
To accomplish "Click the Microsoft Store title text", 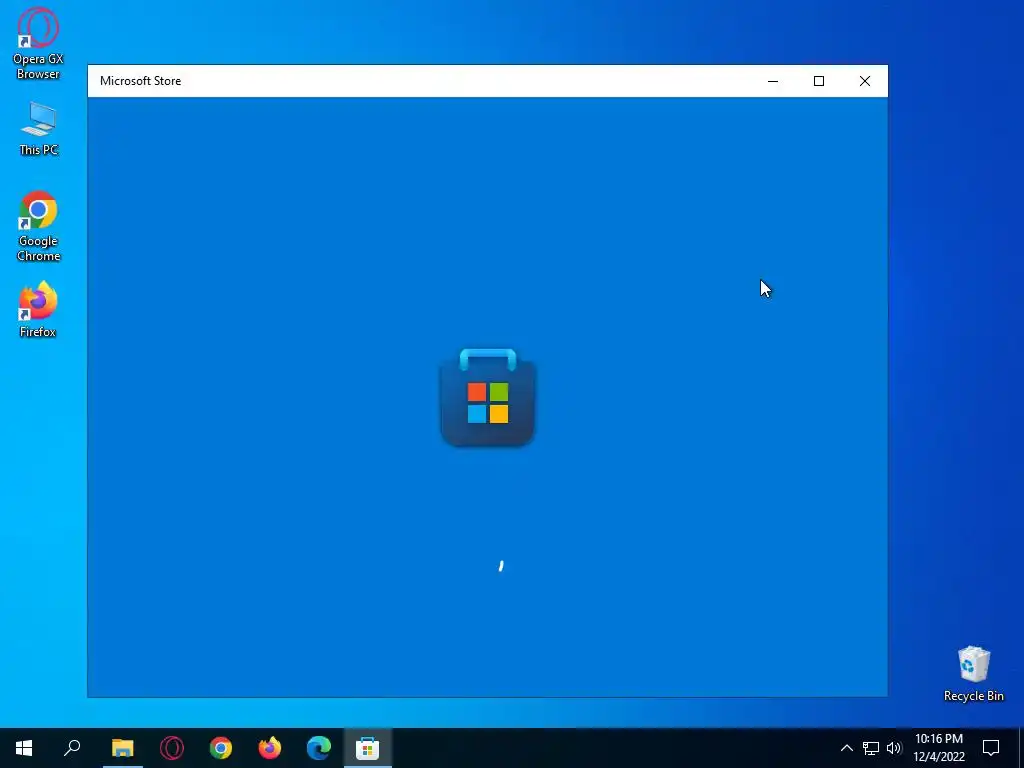I will pyautogui.click(x=140, y=81).
